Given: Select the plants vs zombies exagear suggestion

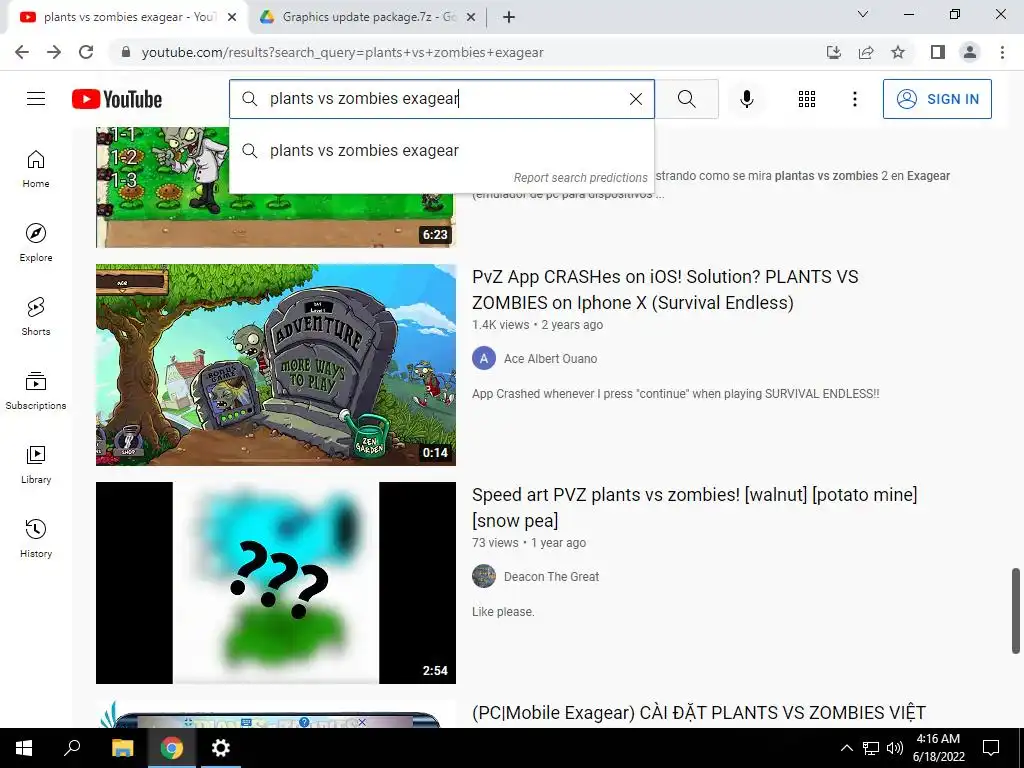Looking at the screenshot, I should tap(442, 150).
